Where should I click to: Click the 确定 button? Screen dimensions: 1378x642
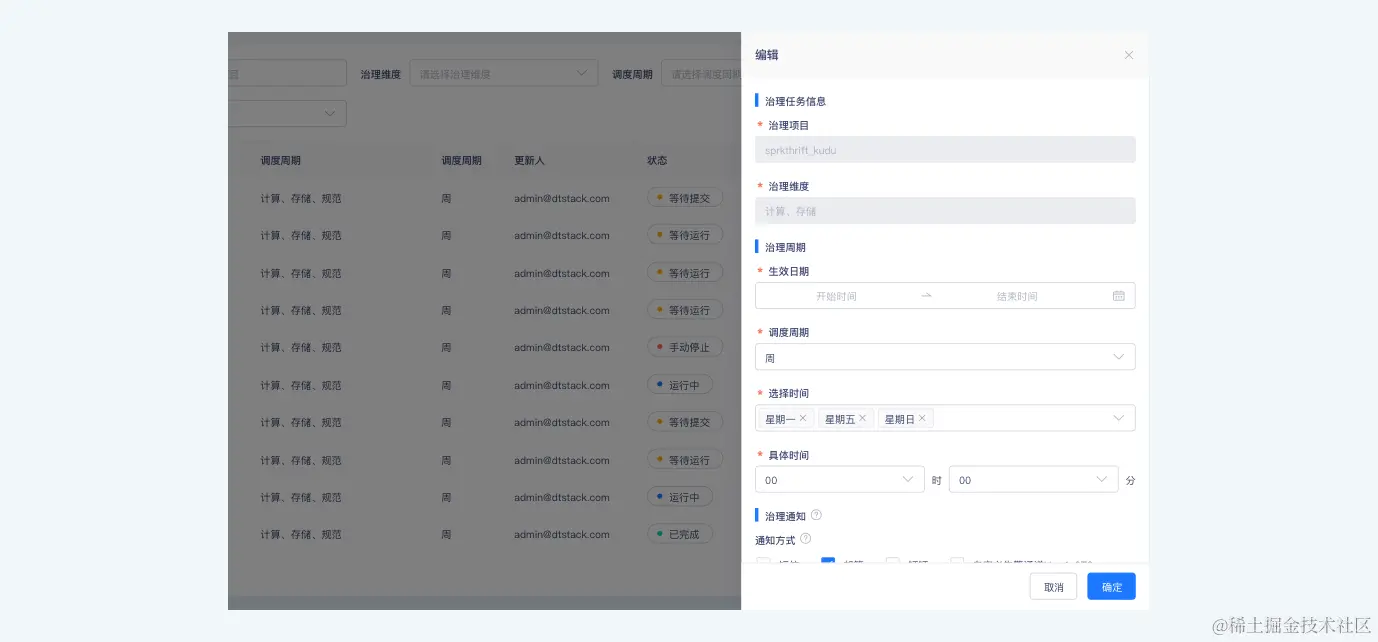(x=1111, y=587)
